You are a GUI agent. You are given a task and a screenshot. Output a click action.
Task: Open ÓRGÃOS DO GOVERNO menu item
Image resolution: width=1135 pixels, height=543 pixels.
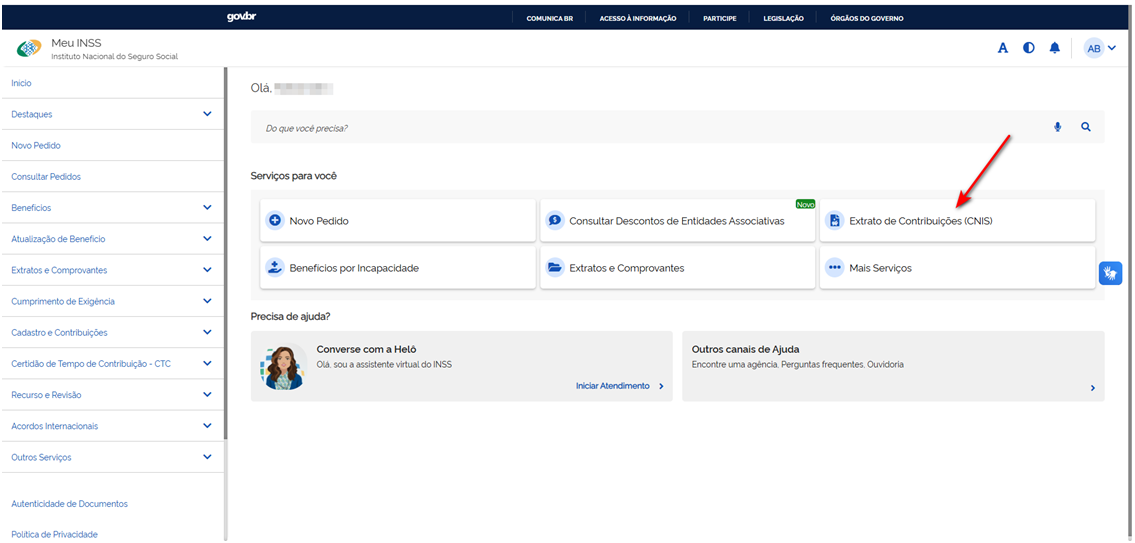(x=866, y=19)
